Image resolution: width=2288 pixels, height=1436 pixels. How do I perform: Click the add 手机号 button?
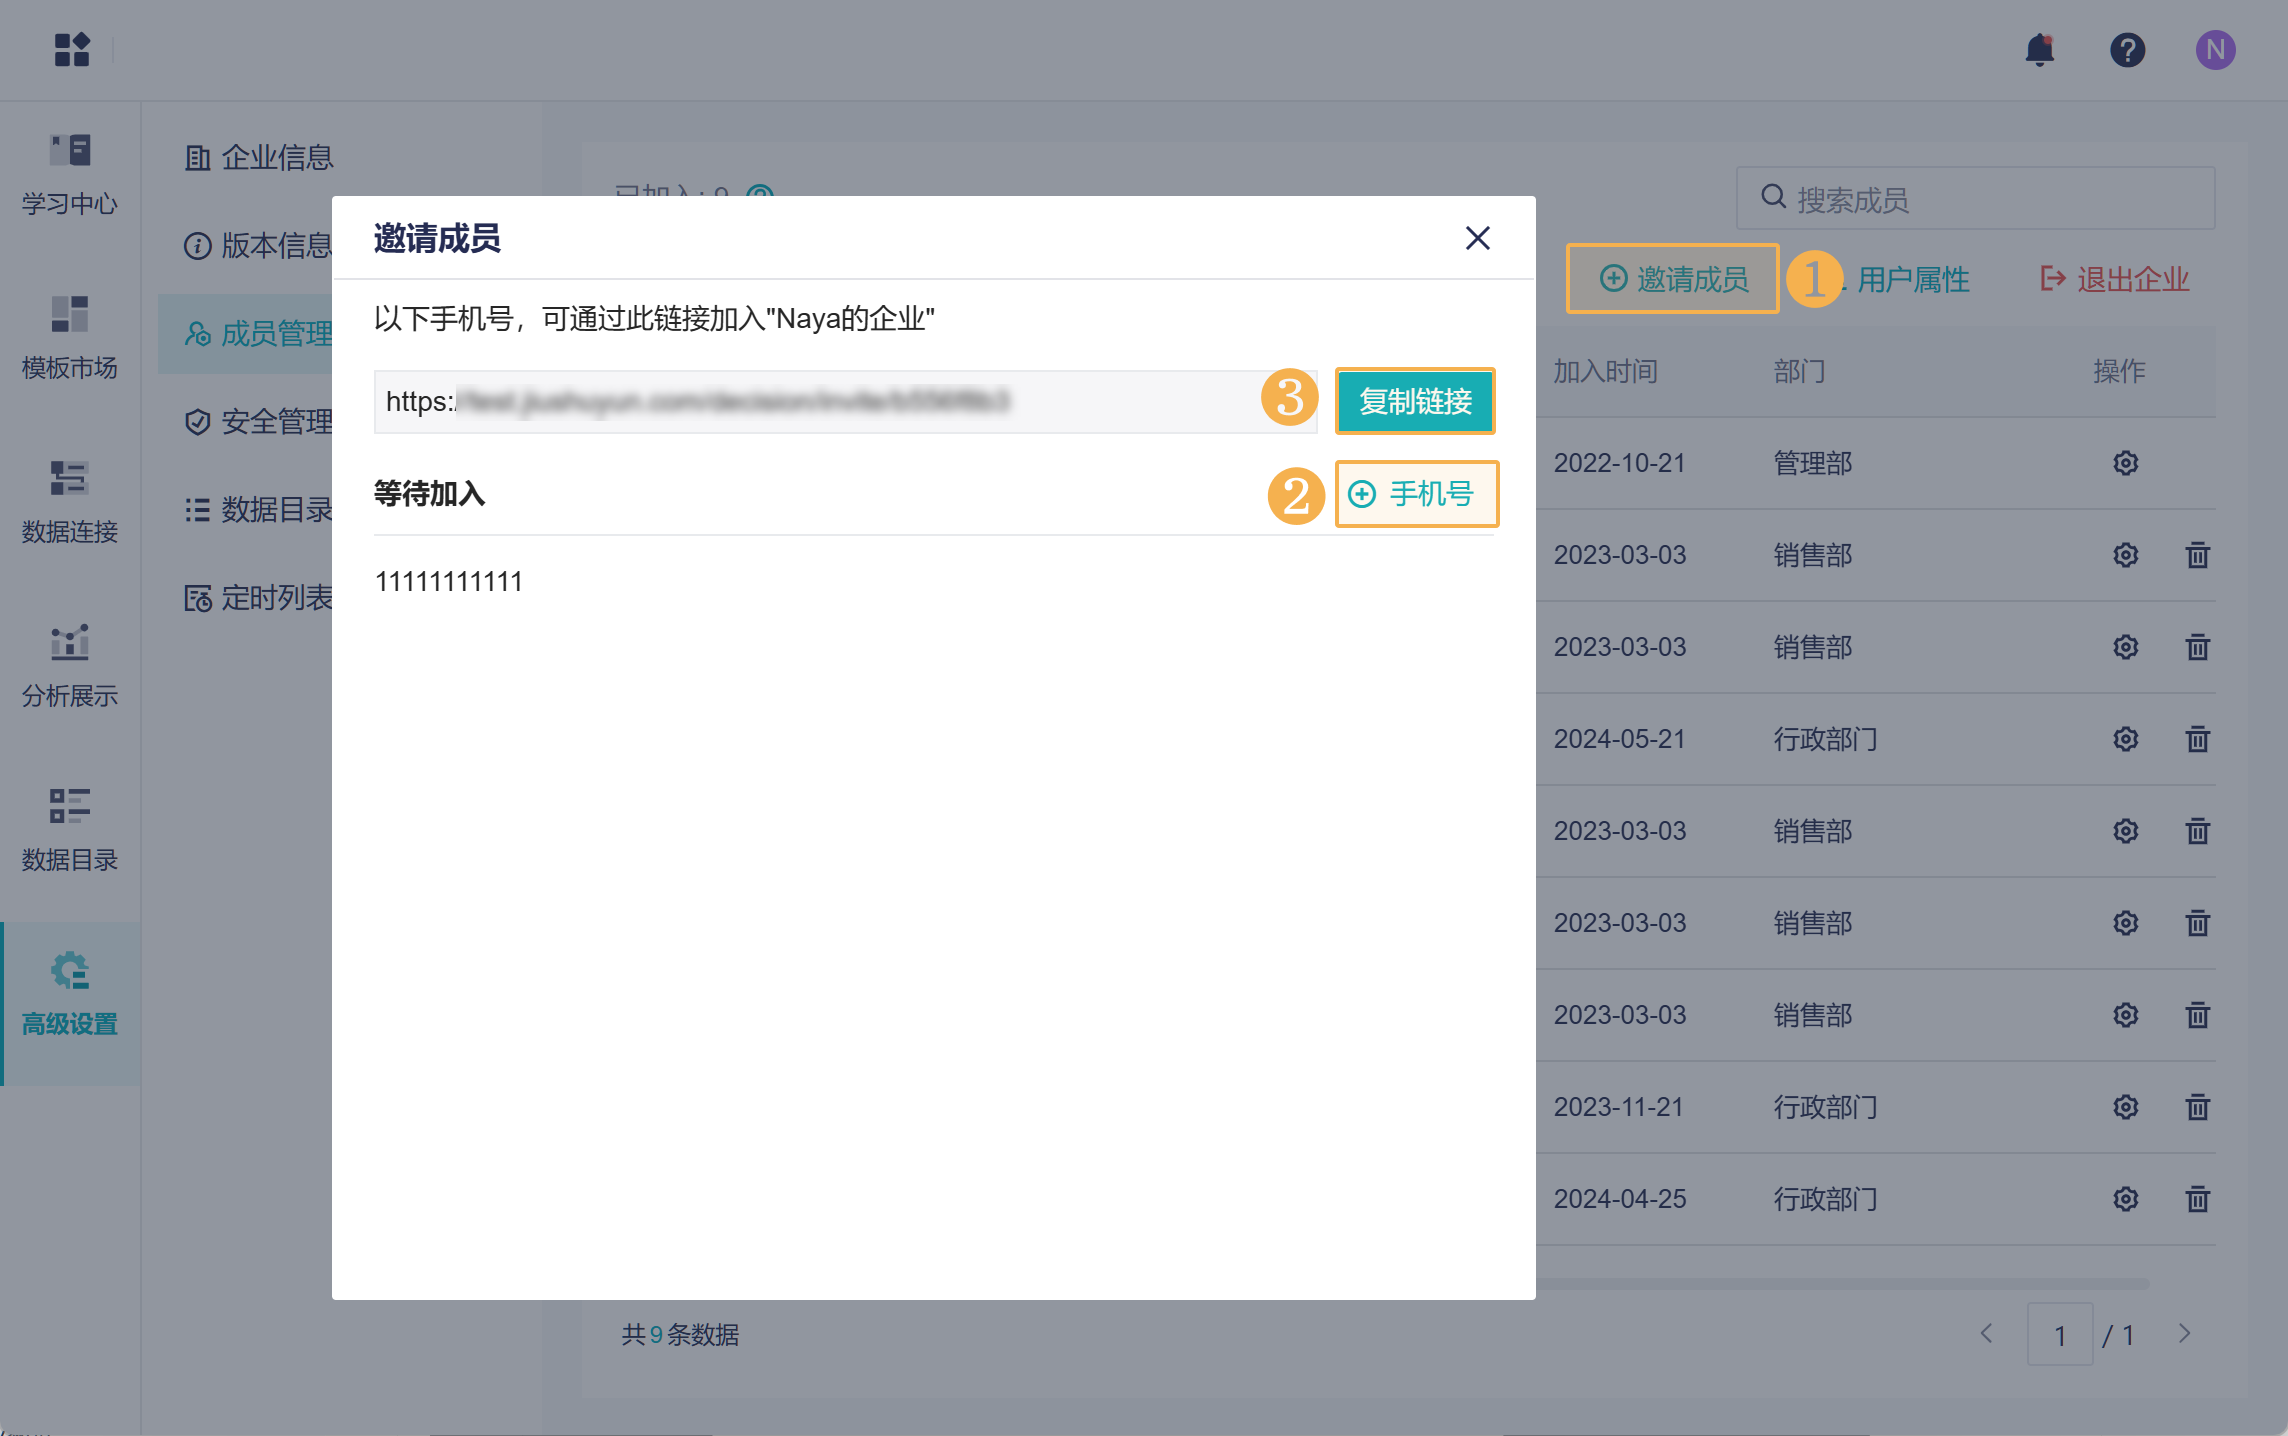[1416, 494]
